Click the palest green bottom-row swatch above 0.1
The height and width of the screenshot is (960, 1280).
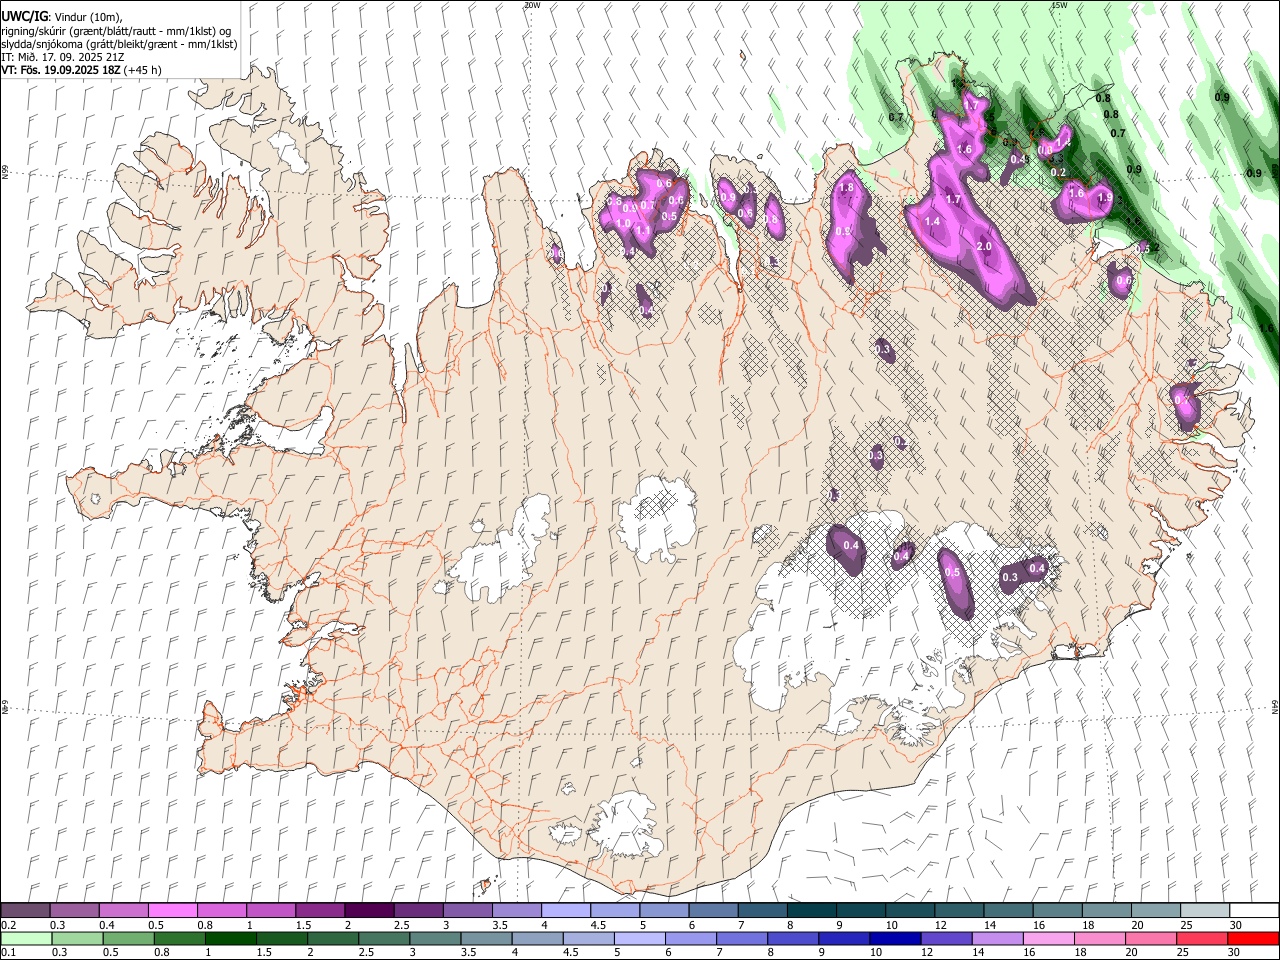26,939
